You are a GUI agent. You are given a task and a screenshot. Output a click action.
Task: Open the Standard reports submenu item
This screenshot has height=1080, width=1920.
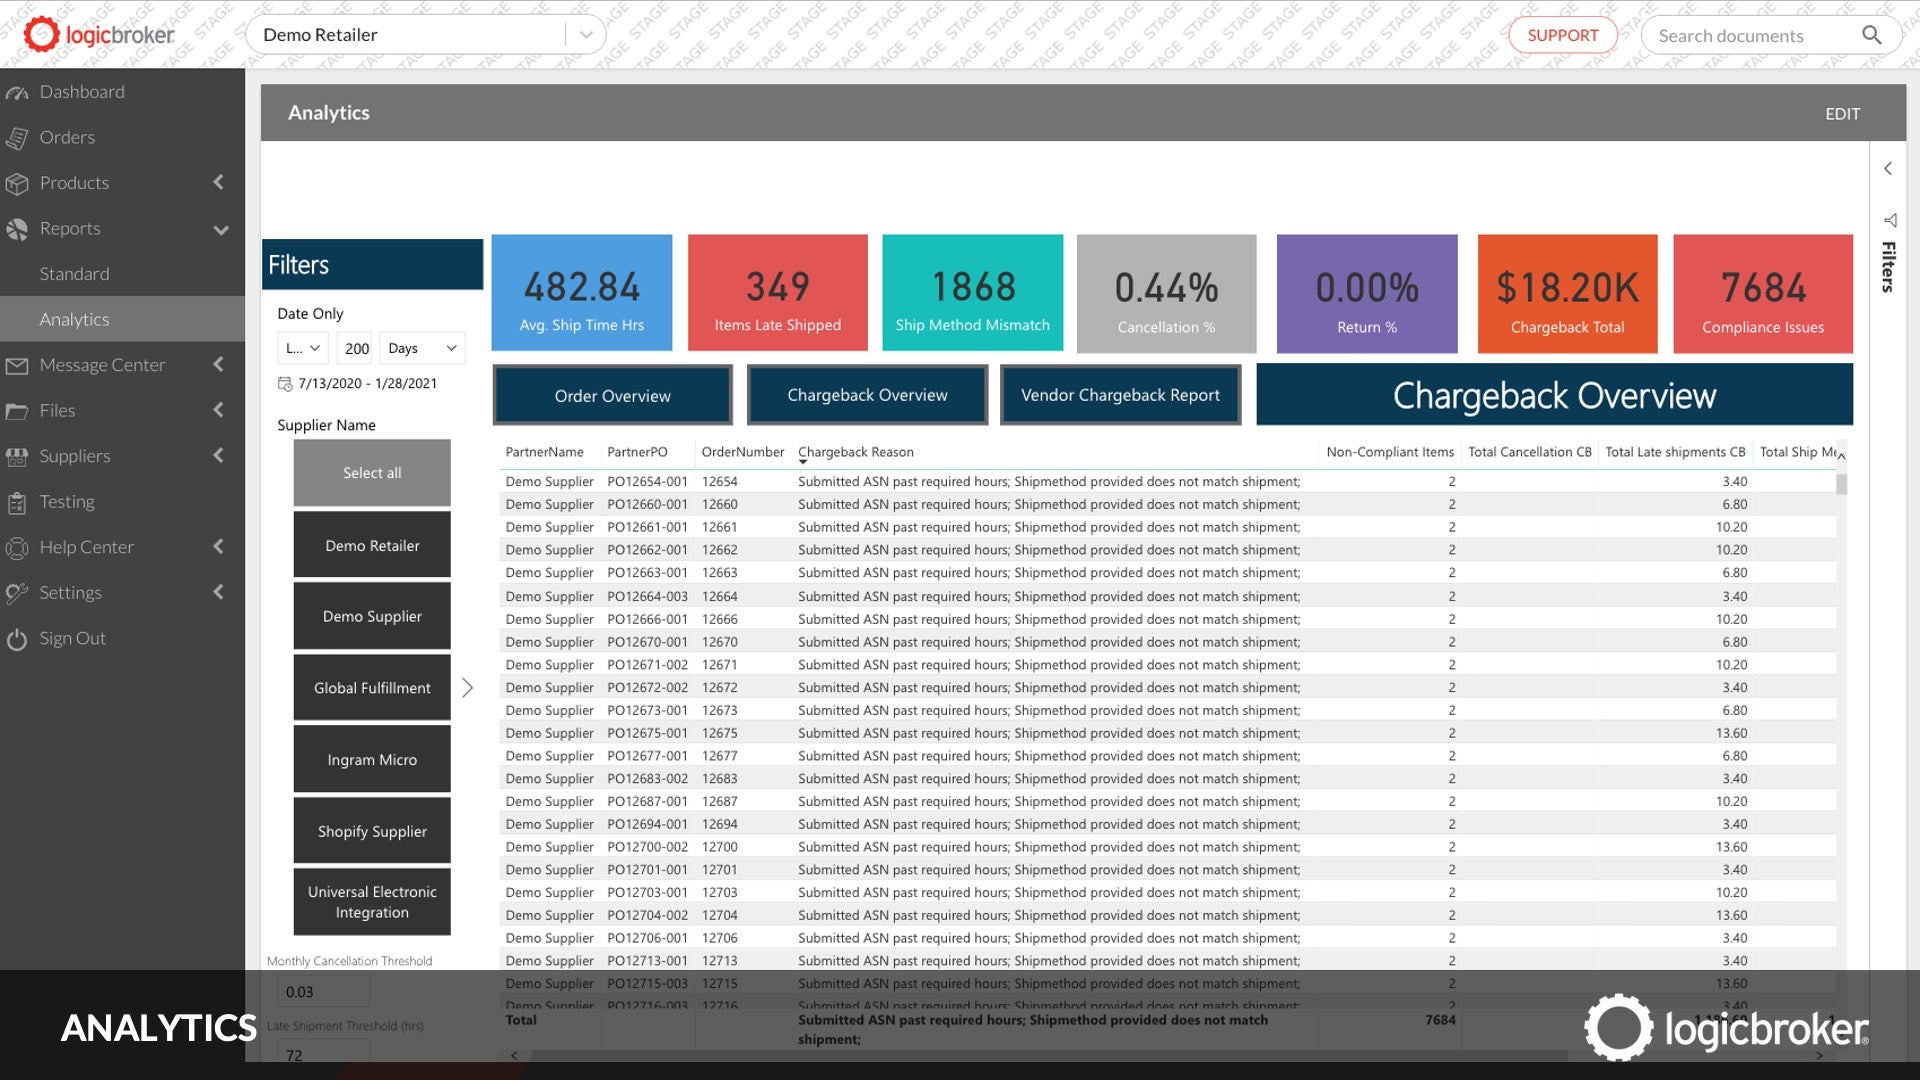click(75, 274)
